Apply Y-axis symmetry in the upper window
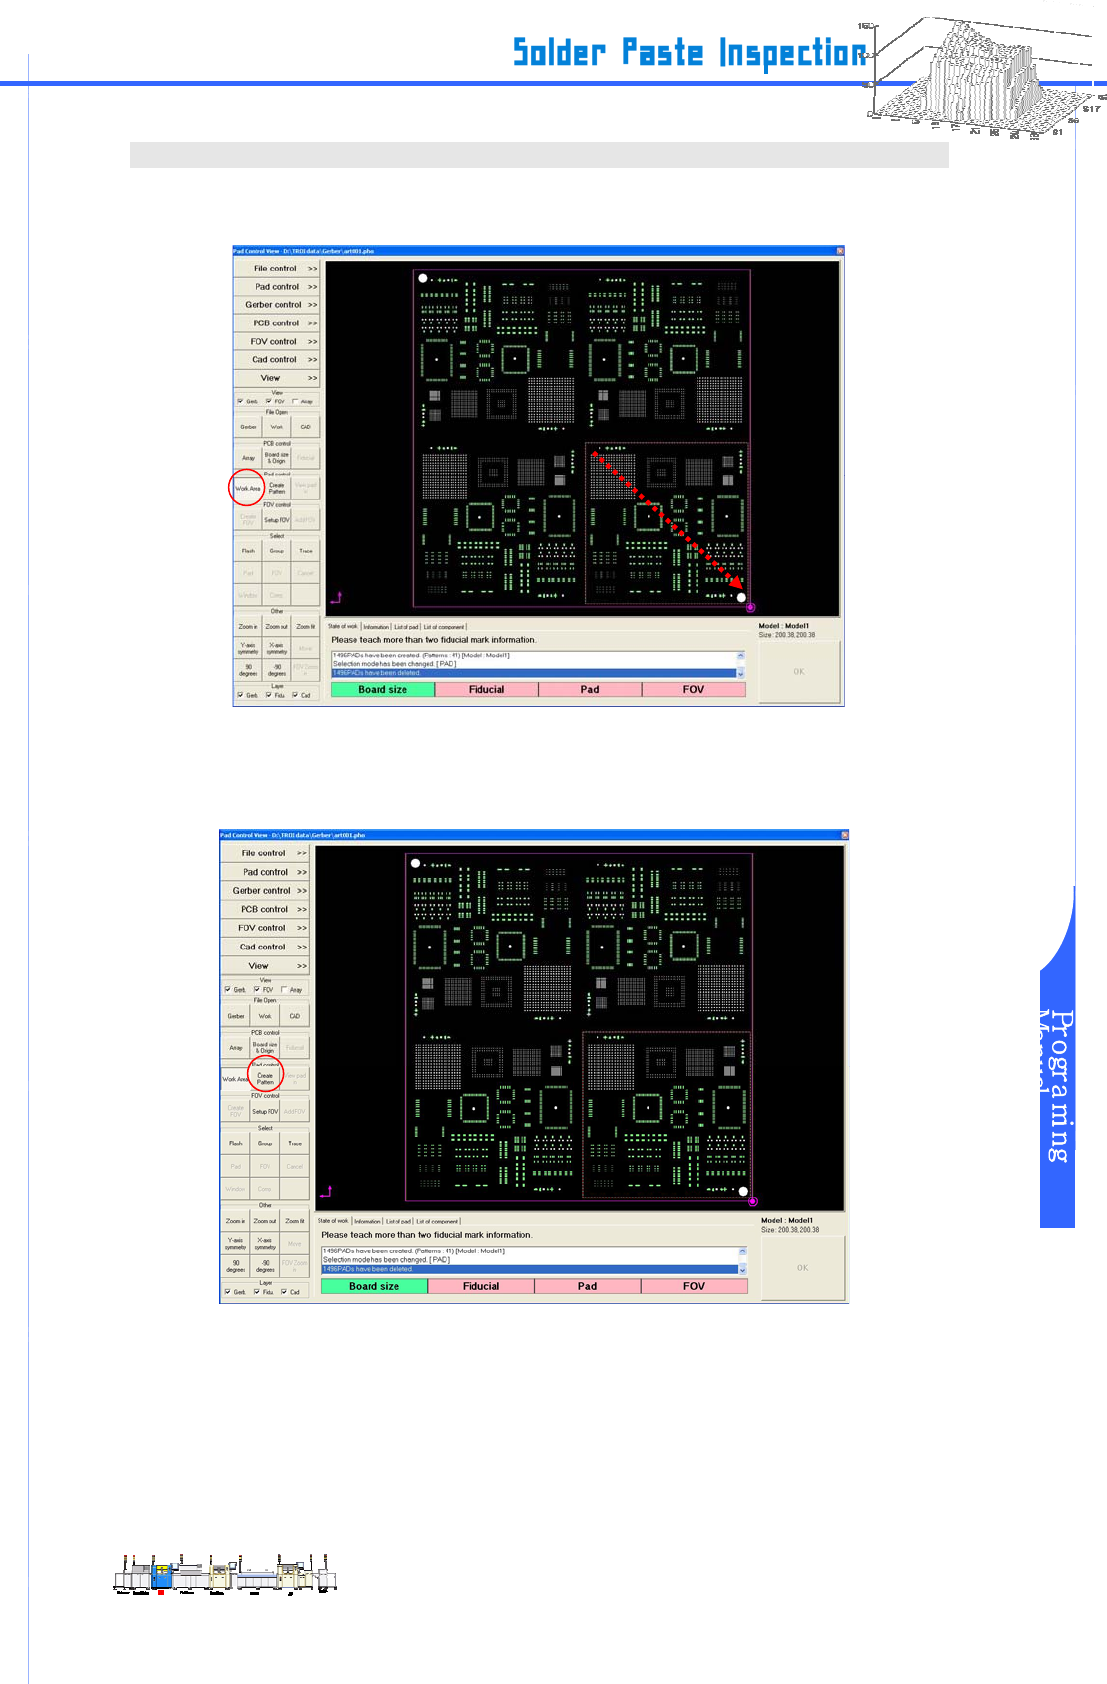Viewport: 1107px width, 1684px height. point(248,648)
